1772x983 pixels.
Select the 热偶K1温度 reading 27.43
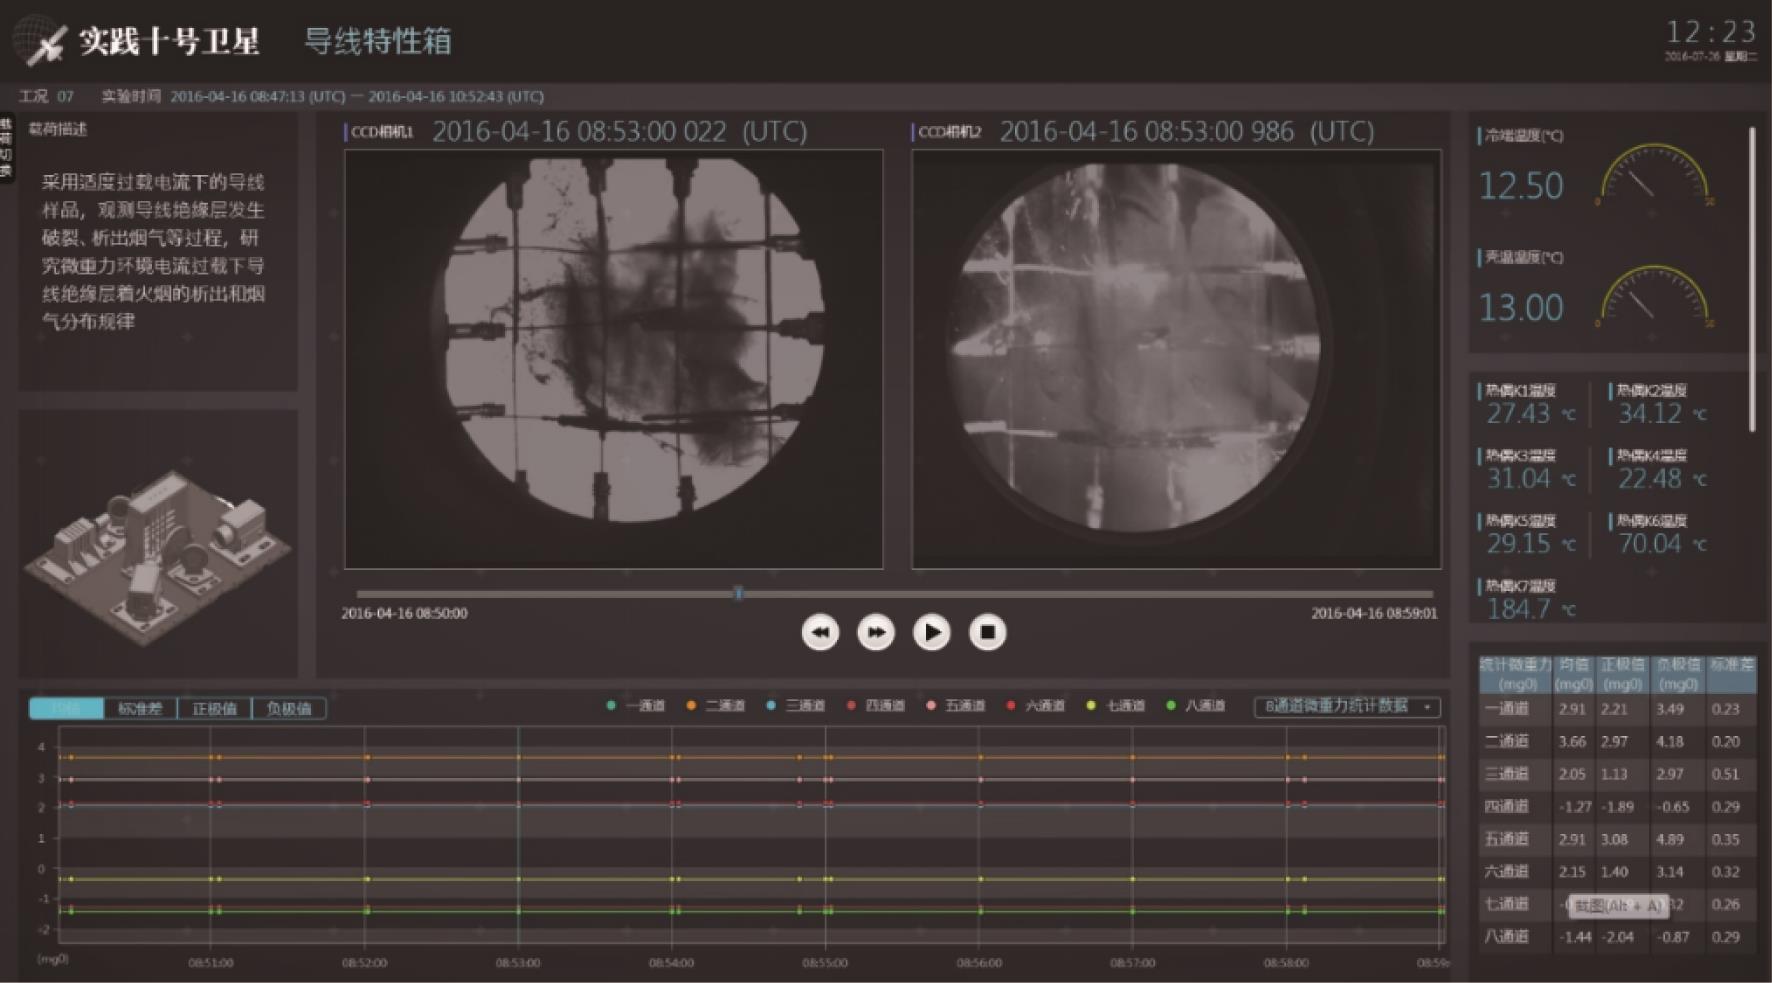1518,414
